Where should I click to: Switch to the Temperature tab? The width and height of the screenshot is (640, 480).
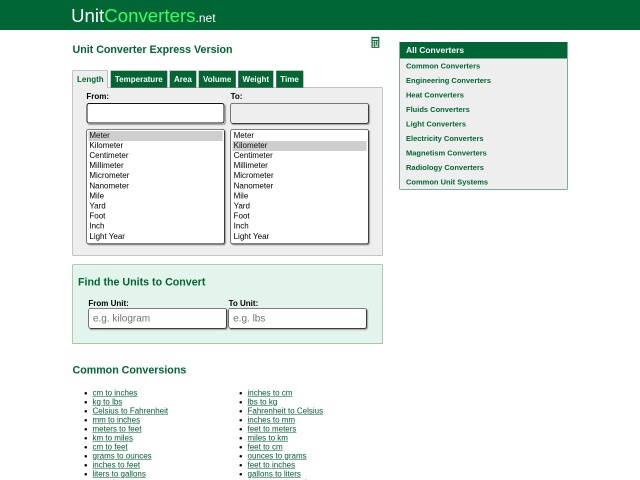pyautogui.click(x=139, y=79)
